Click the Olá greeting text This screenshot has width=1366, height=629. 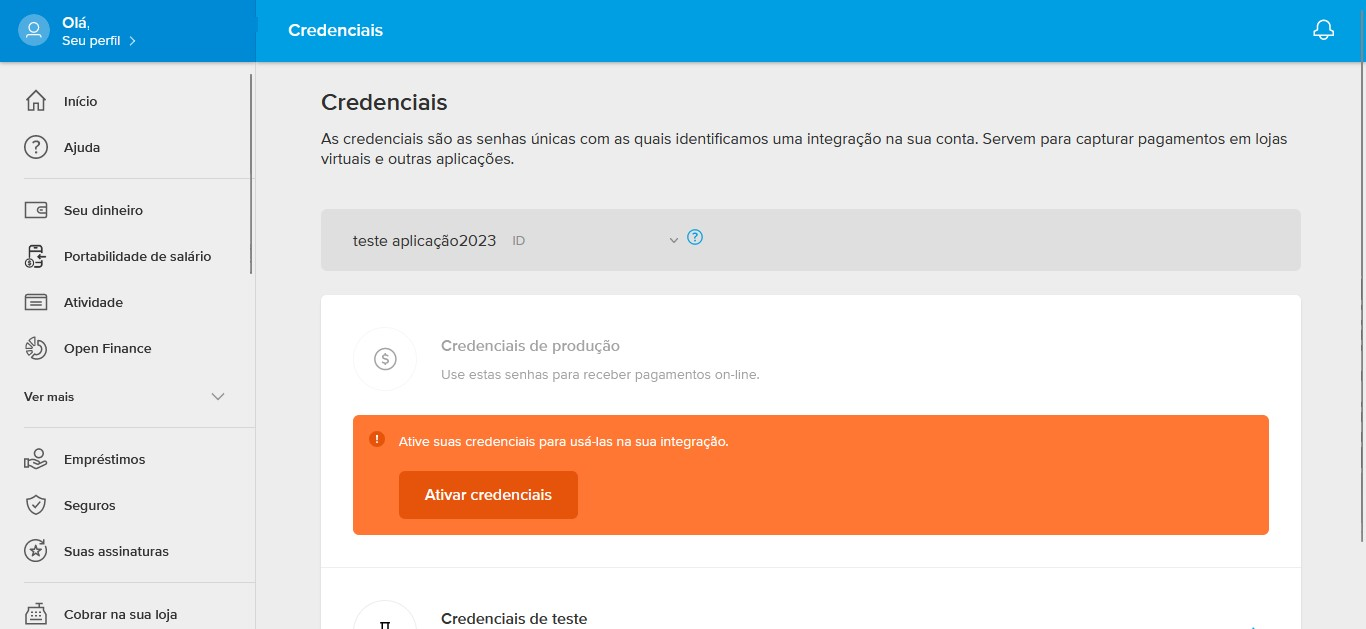coord(76,23)
